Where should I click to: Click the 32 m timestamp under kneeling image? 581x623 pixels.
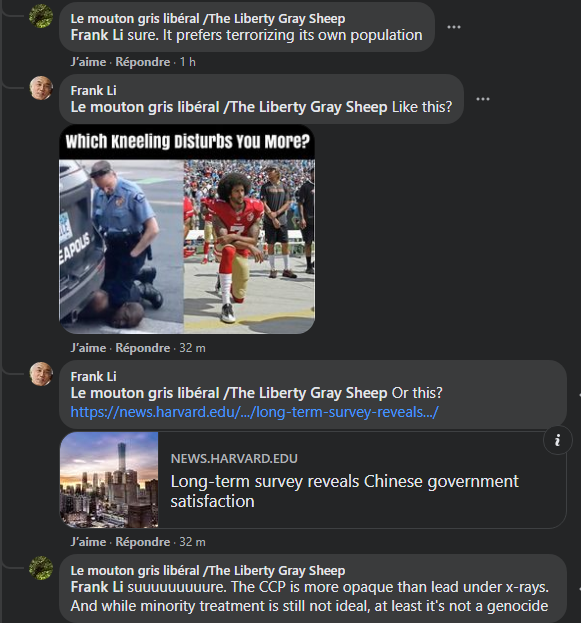pyautogui.click(x=192, y=348)
